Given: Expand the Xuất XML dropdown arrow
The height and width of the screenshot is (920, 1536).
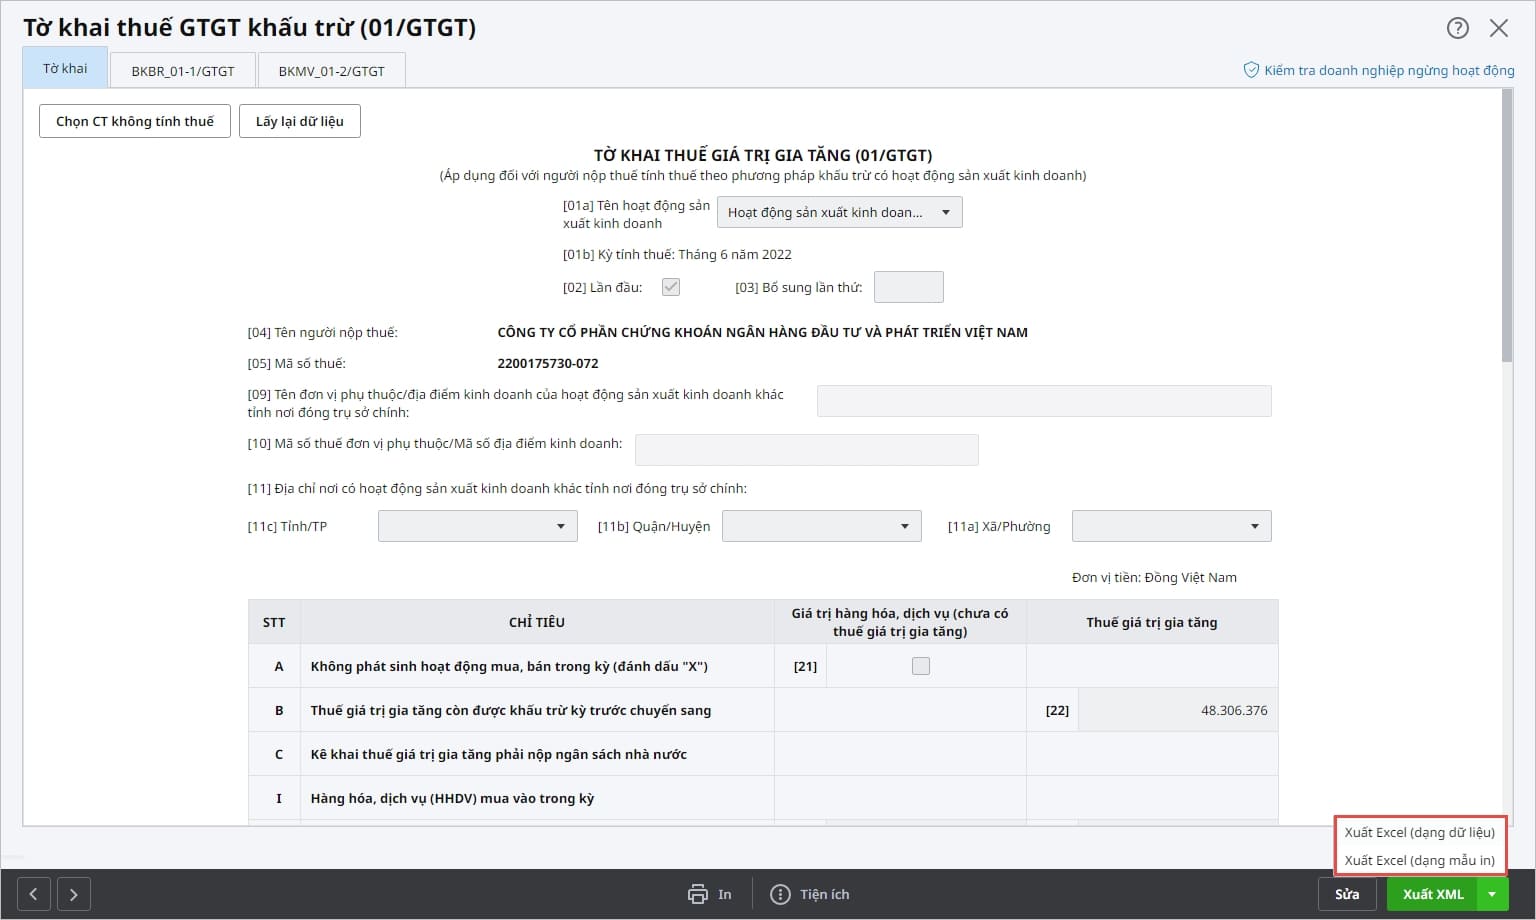Looking at the screenshot, I should point(1493,894).
